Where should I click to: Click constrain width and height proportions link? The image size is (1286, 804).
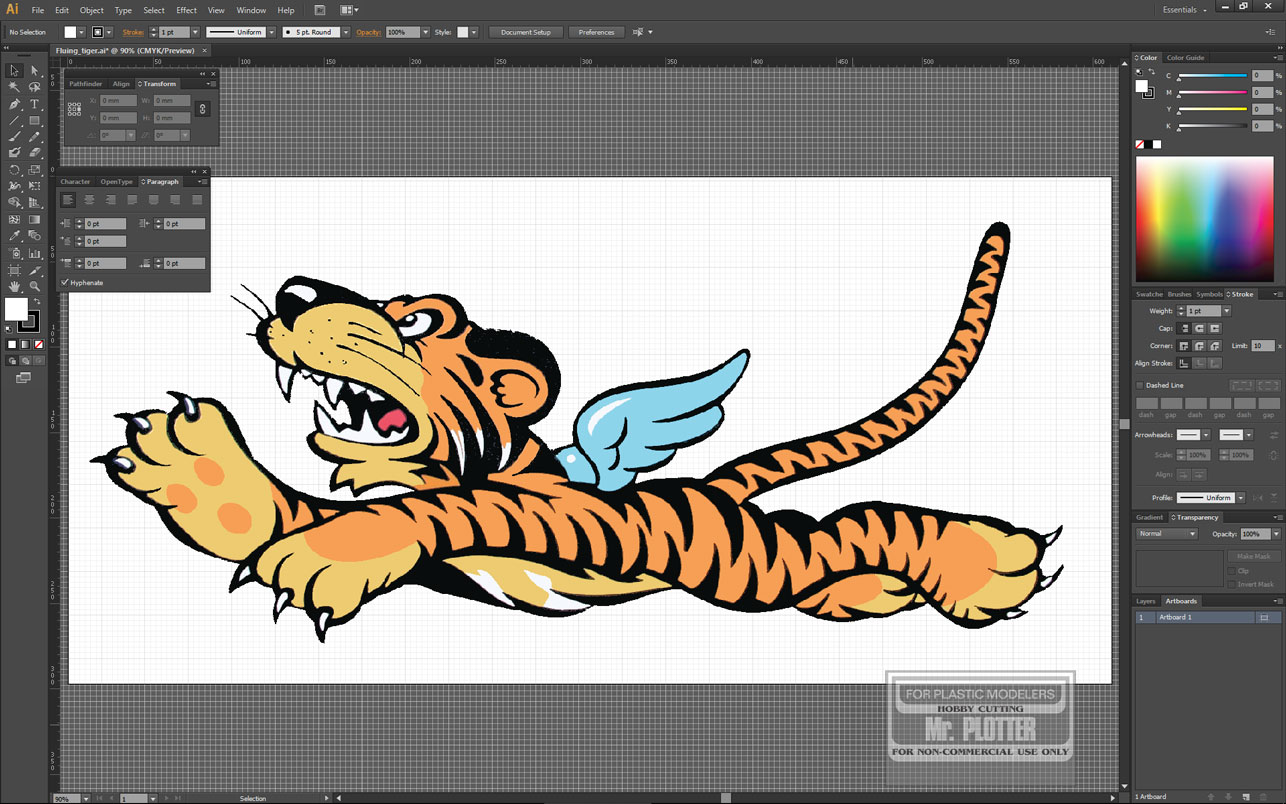202,109
